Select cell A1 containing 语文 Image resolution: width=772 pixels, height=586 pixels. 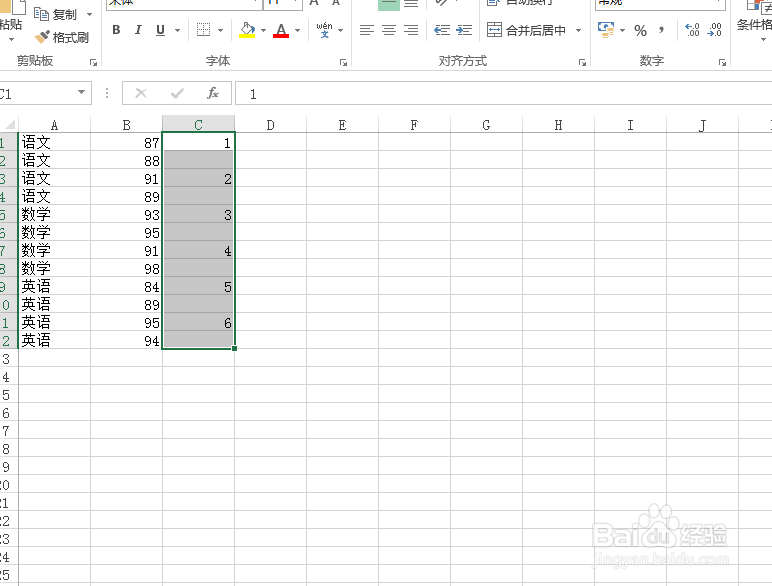point(54,142)
